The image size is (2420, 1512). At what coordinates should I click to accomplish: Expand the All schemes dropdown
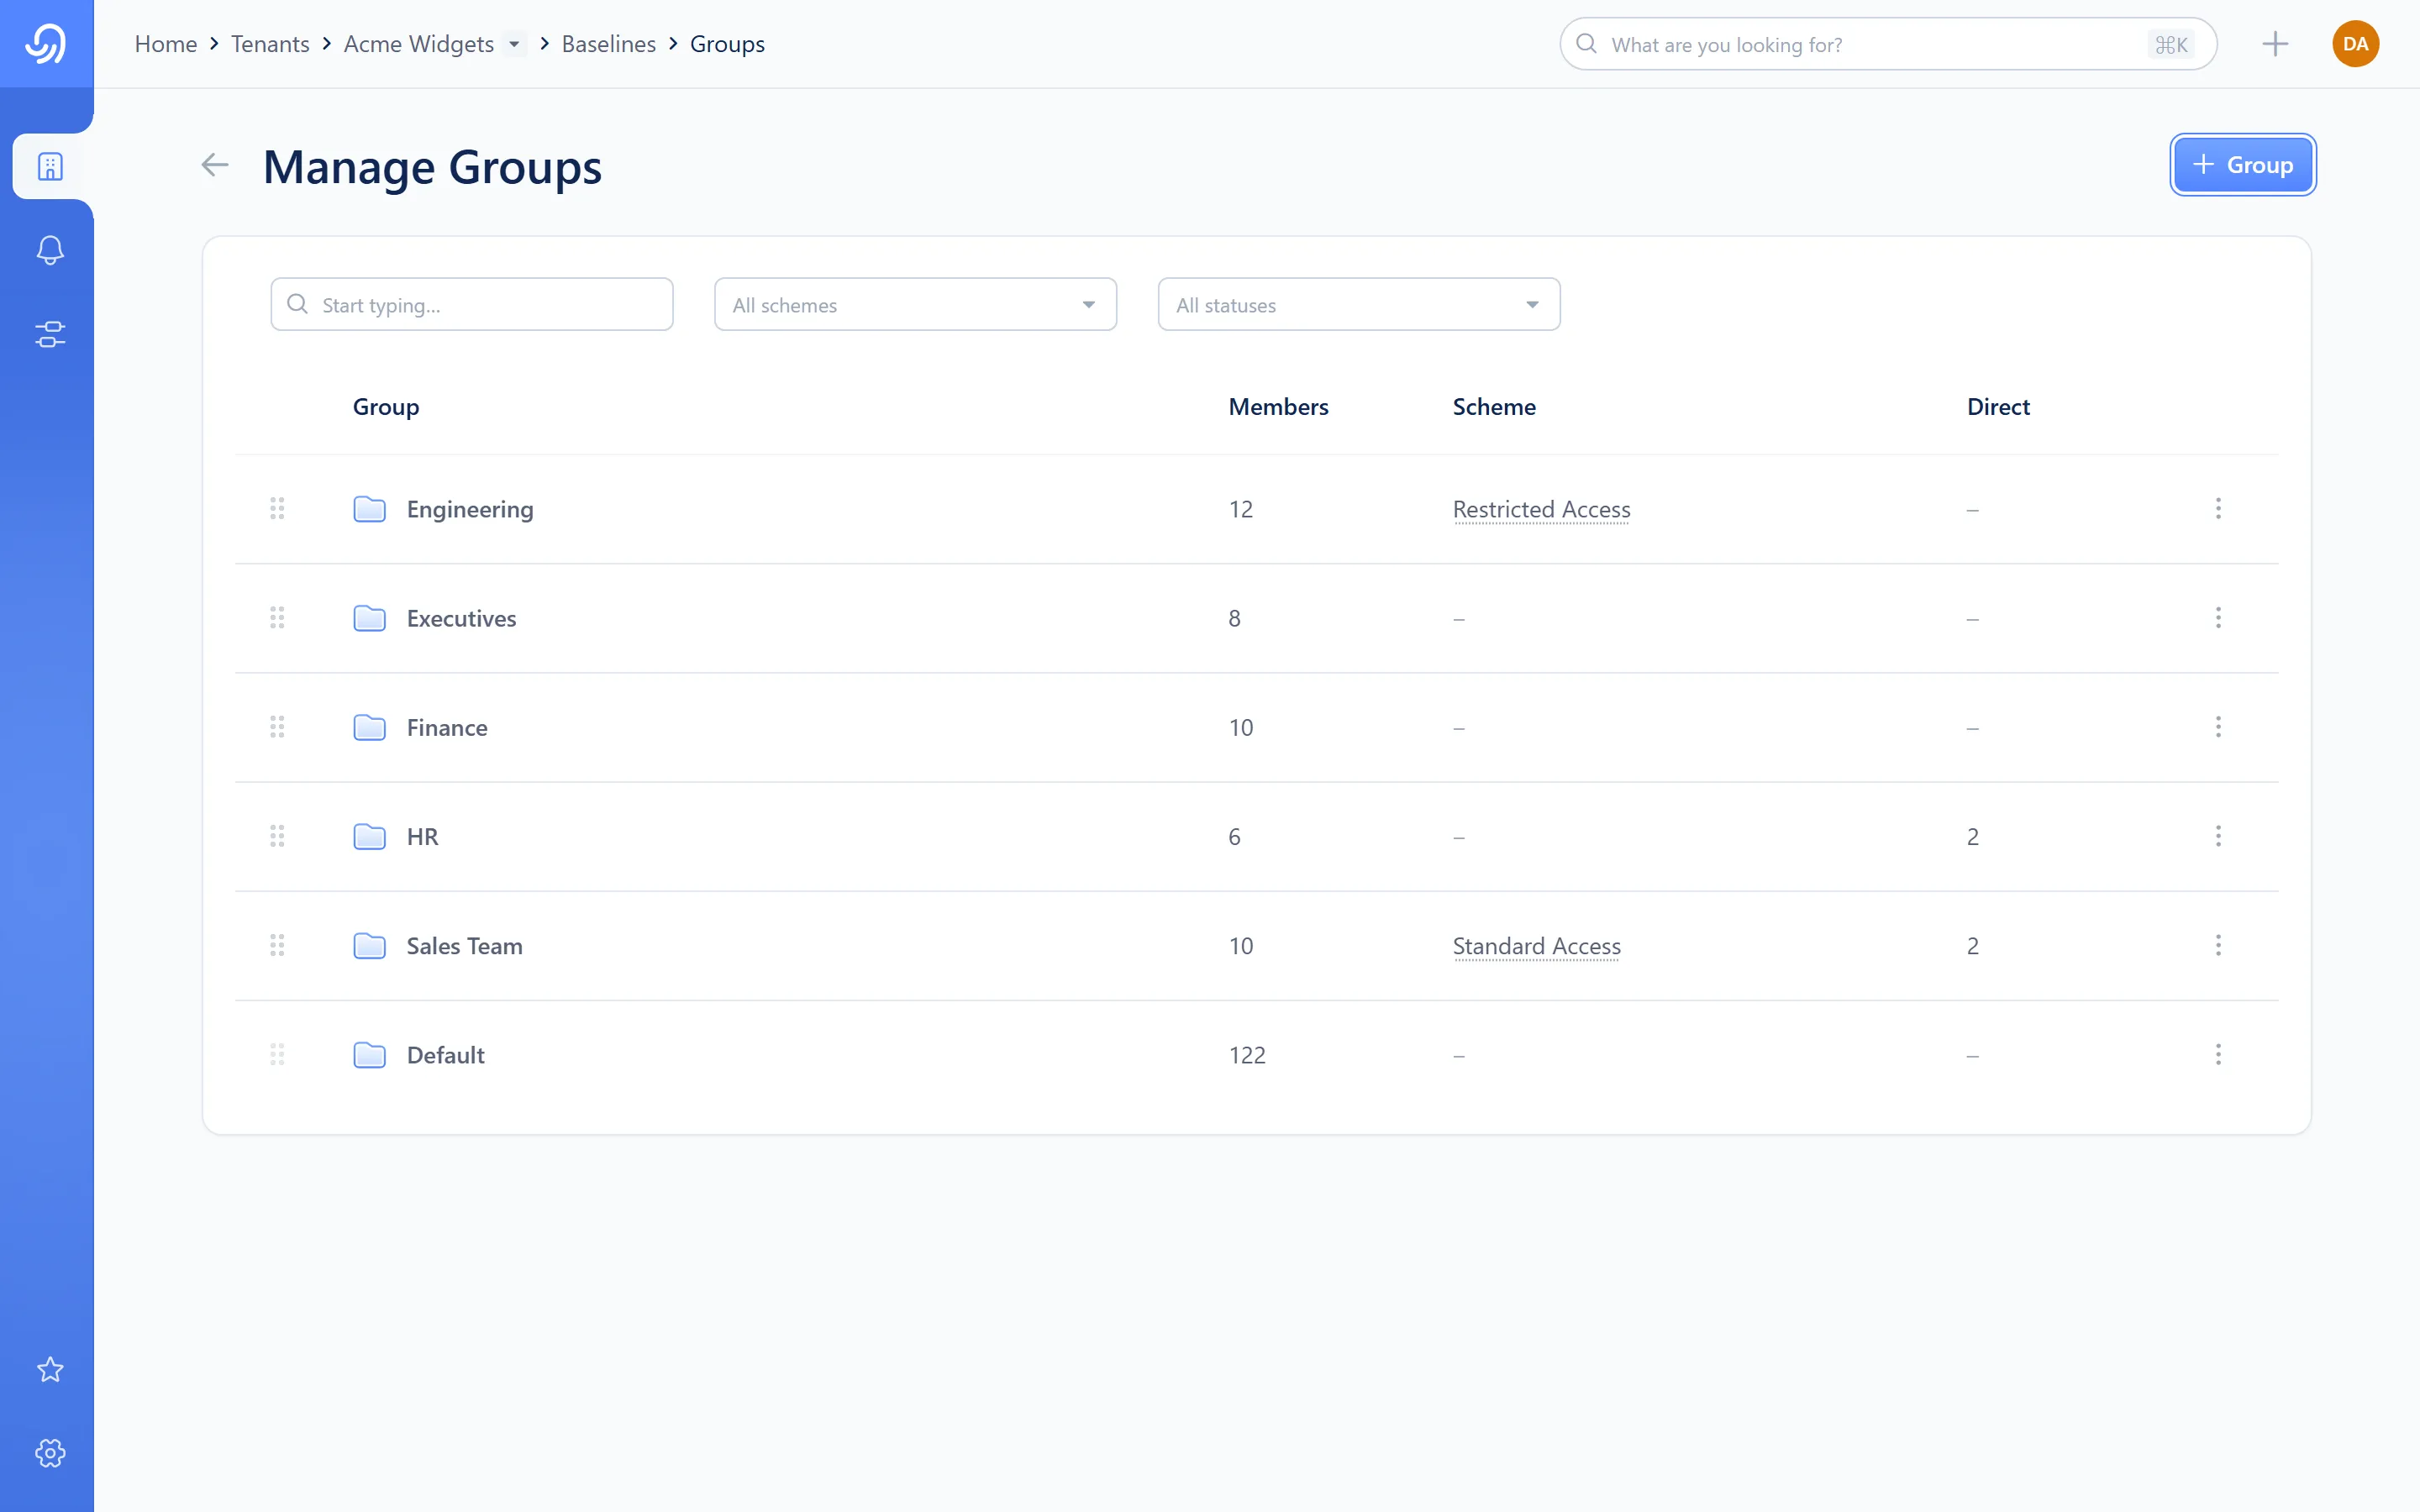pyautogui.click(x=915, y=304)
